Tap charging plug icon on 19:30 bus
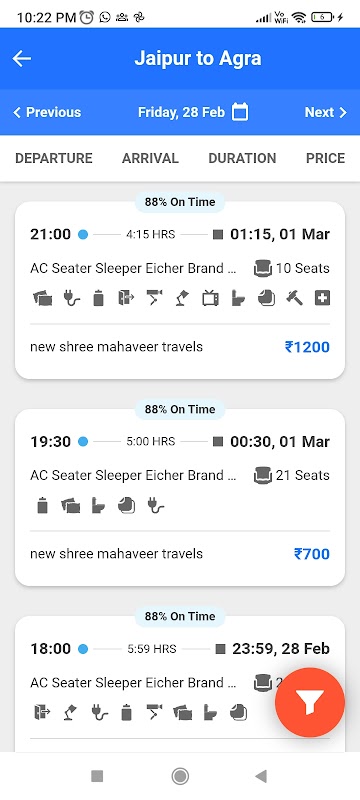 [156, 506]
